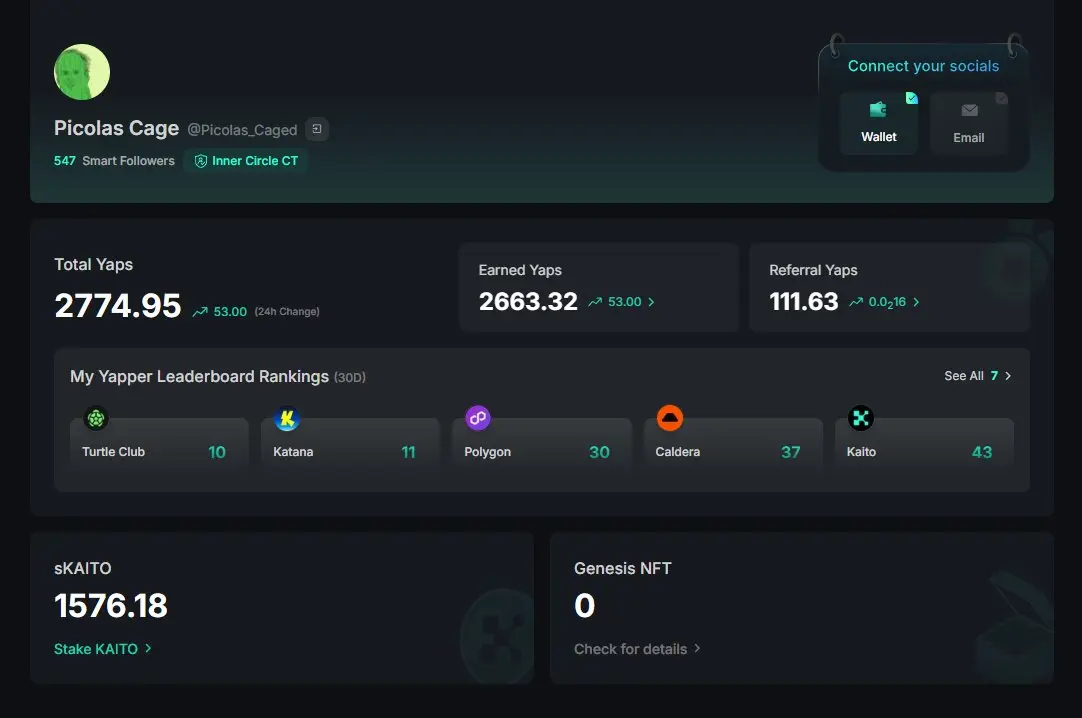Click the Wallet connected checkmark badge
The height and width of the screenshot is (718, 1082).
point(912,98)
